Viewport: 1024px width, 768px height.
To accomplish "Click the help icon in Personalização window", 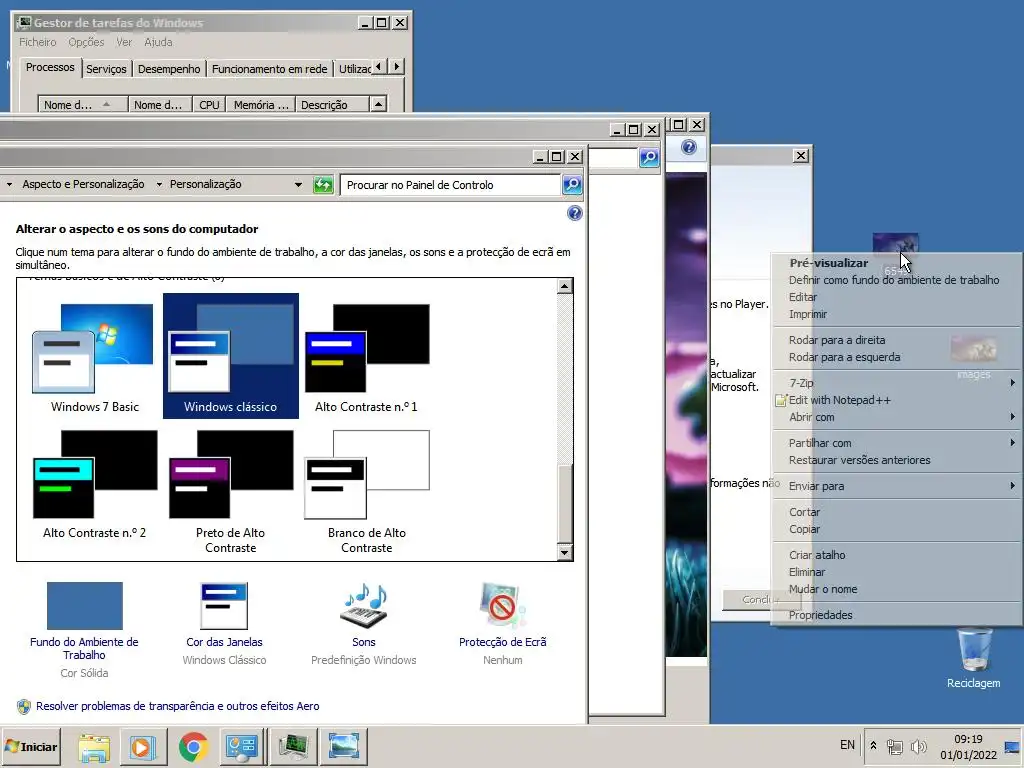I will [575, 213].
